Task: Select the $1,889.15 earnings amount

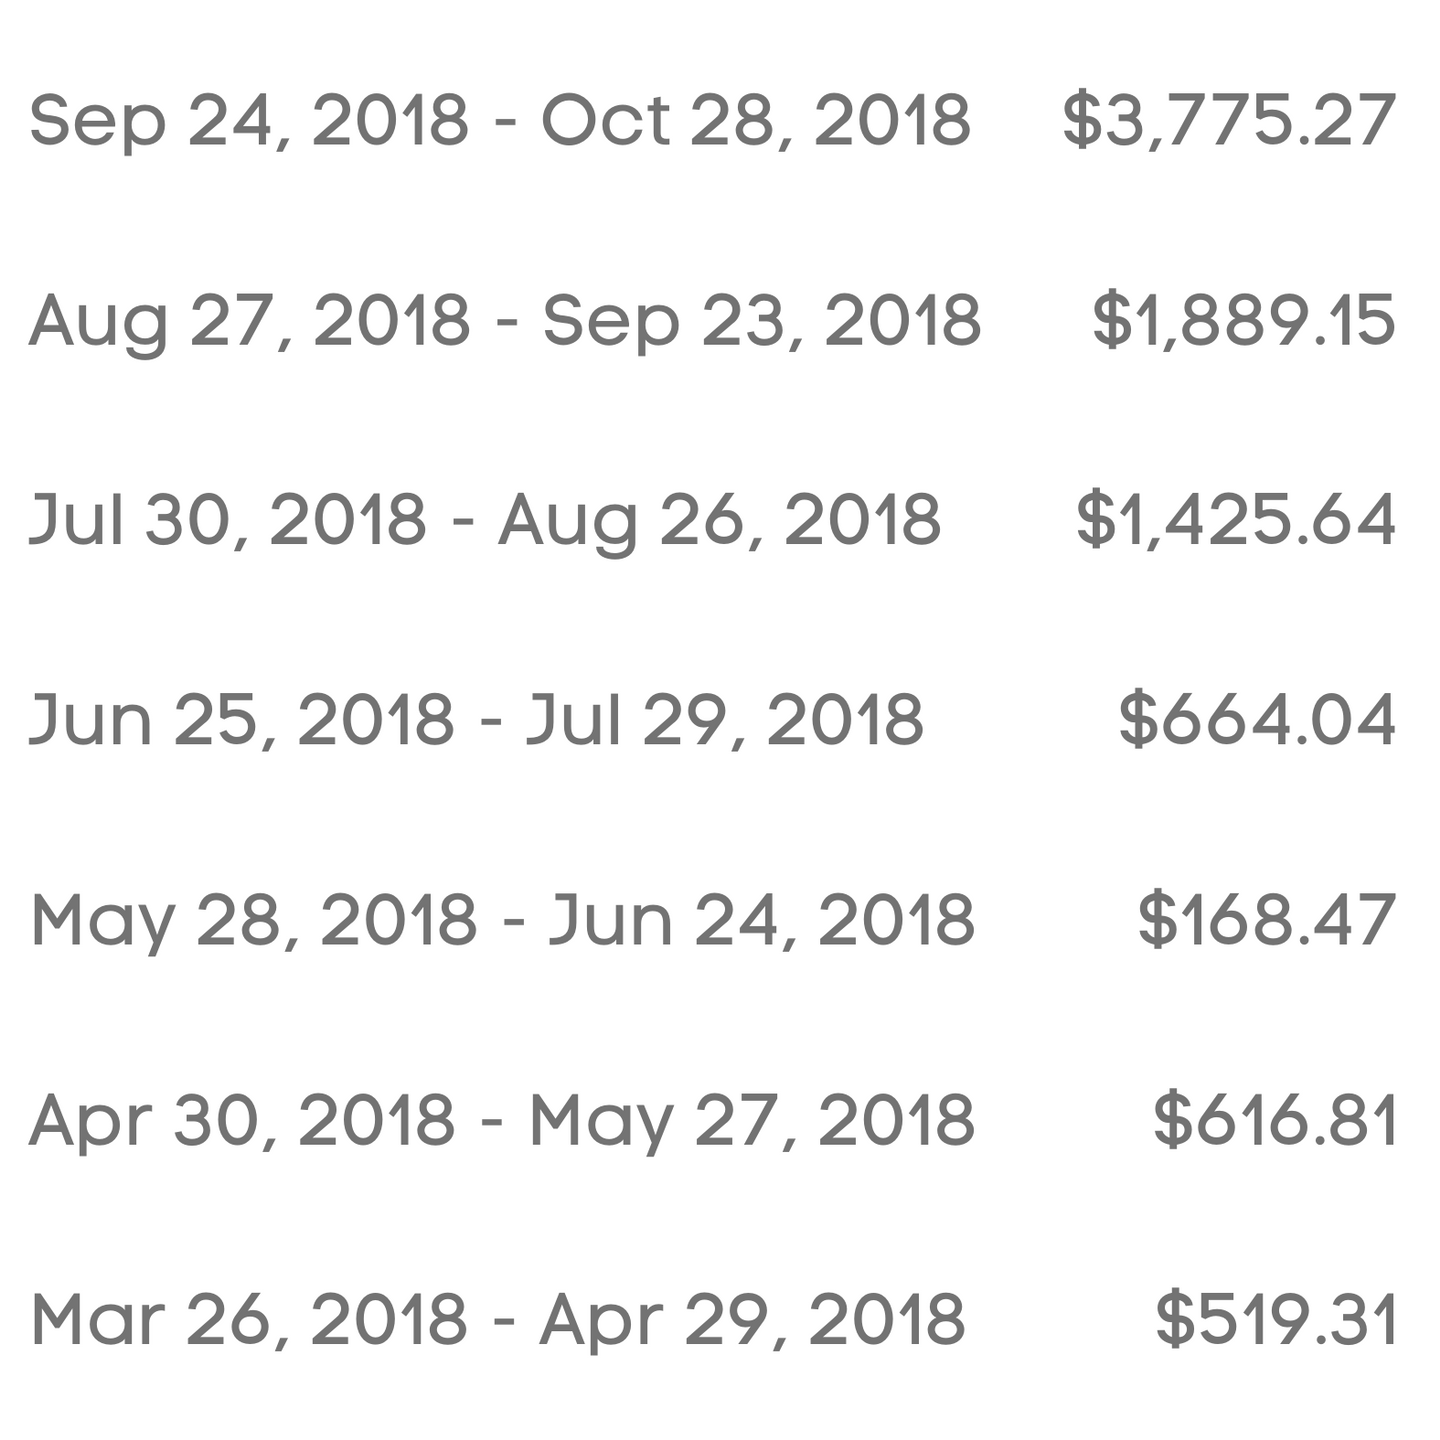Action: 1244,320
